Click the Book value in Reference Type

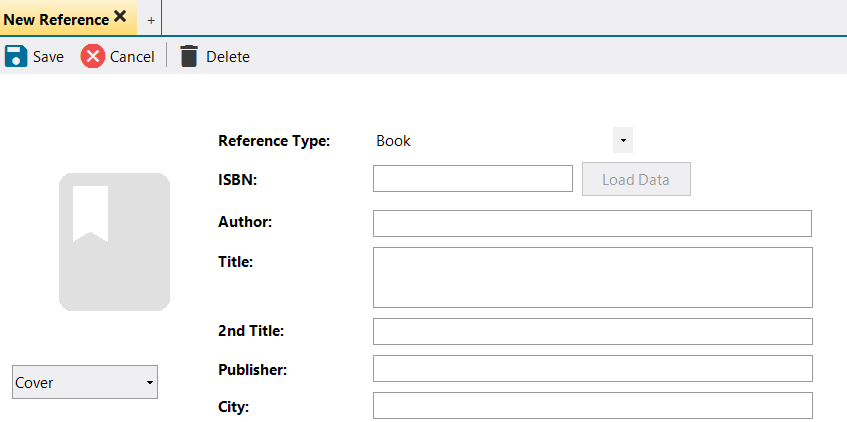coord(394,141)
